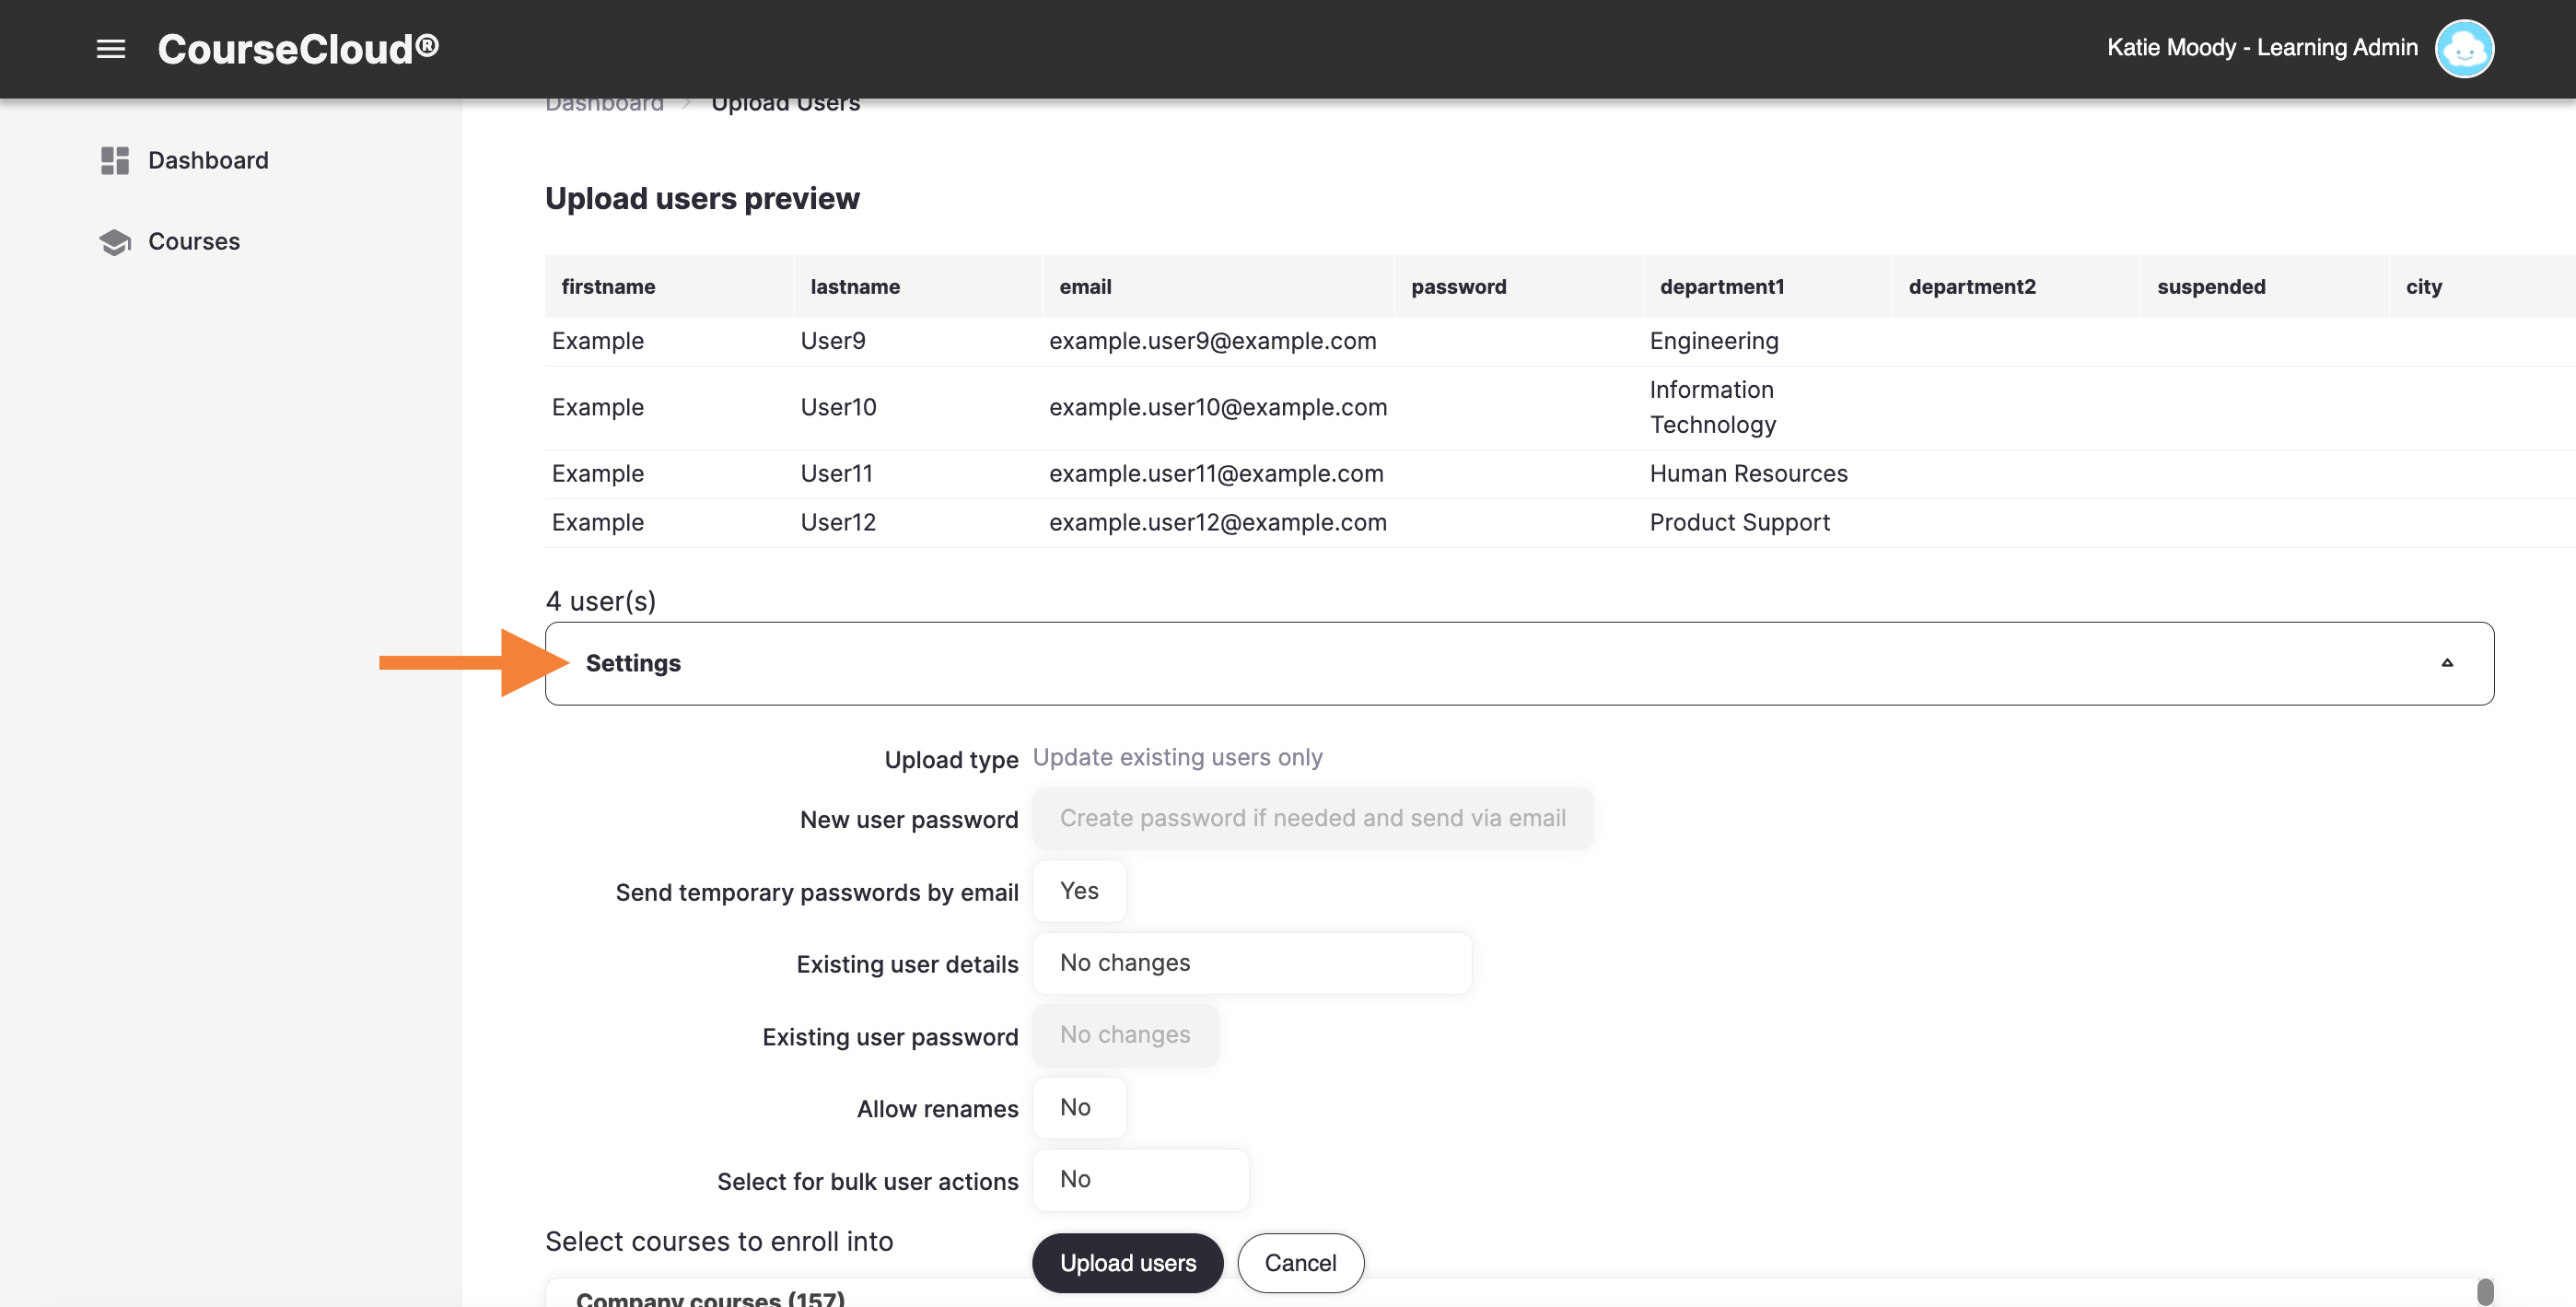Open New user password dropdown

1312,818
